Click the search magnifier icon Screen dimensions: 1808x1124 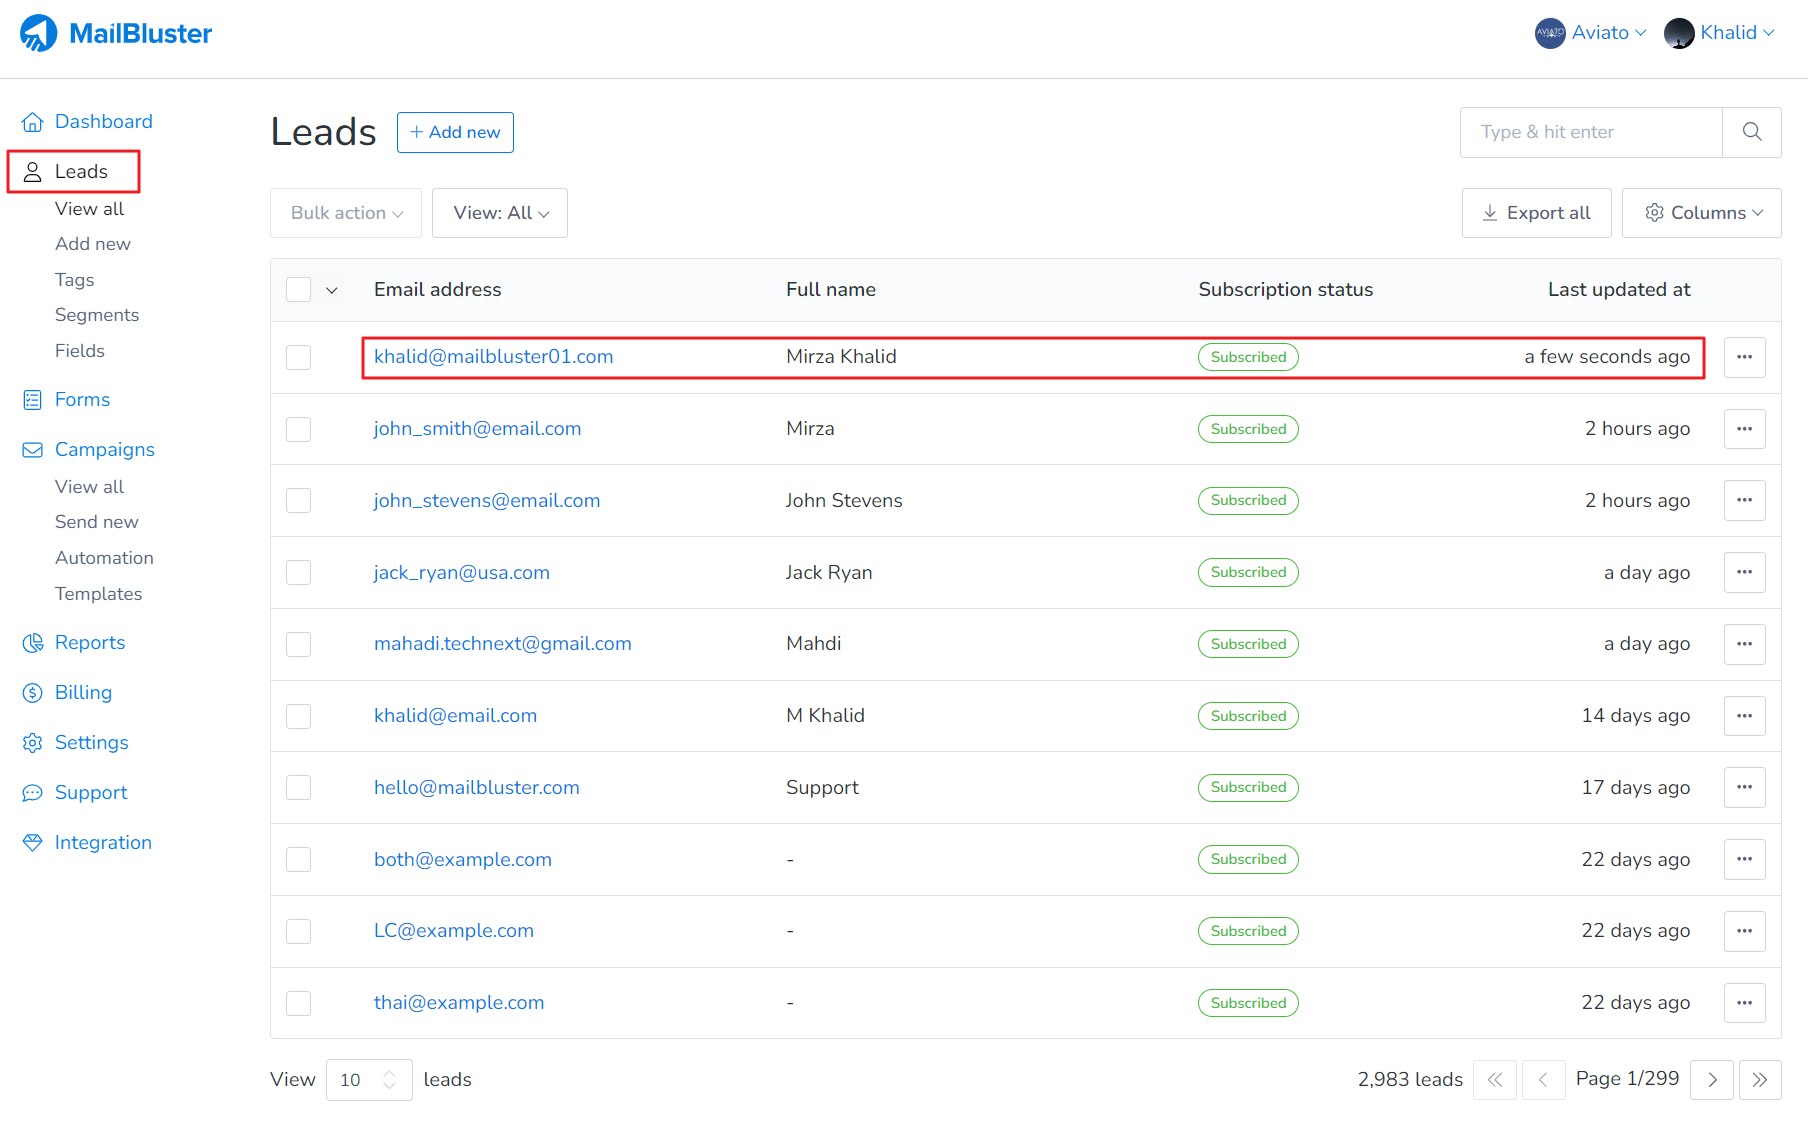(1751, 132)
